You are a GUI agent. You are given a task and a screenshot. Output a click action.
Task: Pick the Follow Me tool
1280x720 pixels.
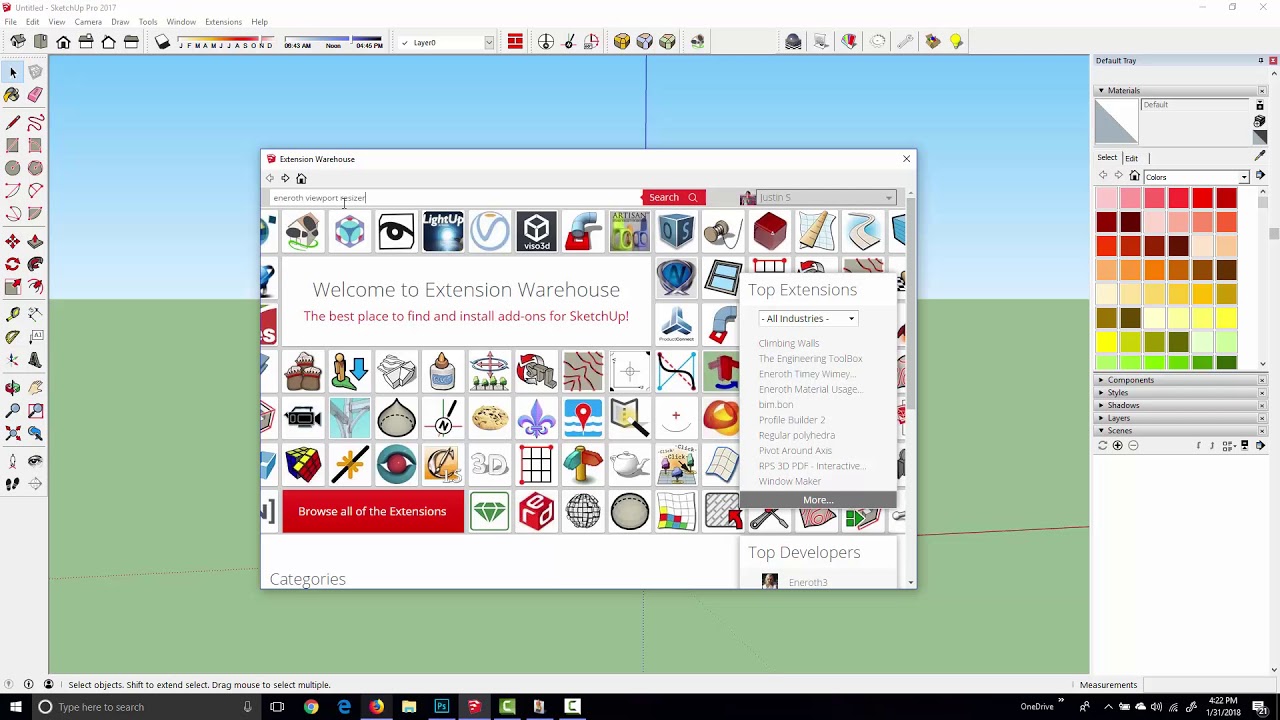[35, 264]
